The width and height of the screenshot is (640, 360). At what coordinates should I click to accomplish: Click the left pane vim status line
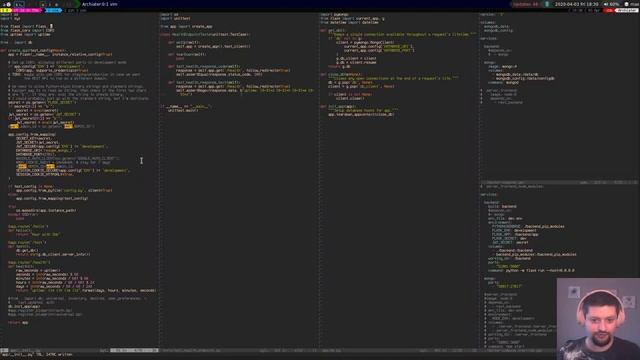point(80,350)
